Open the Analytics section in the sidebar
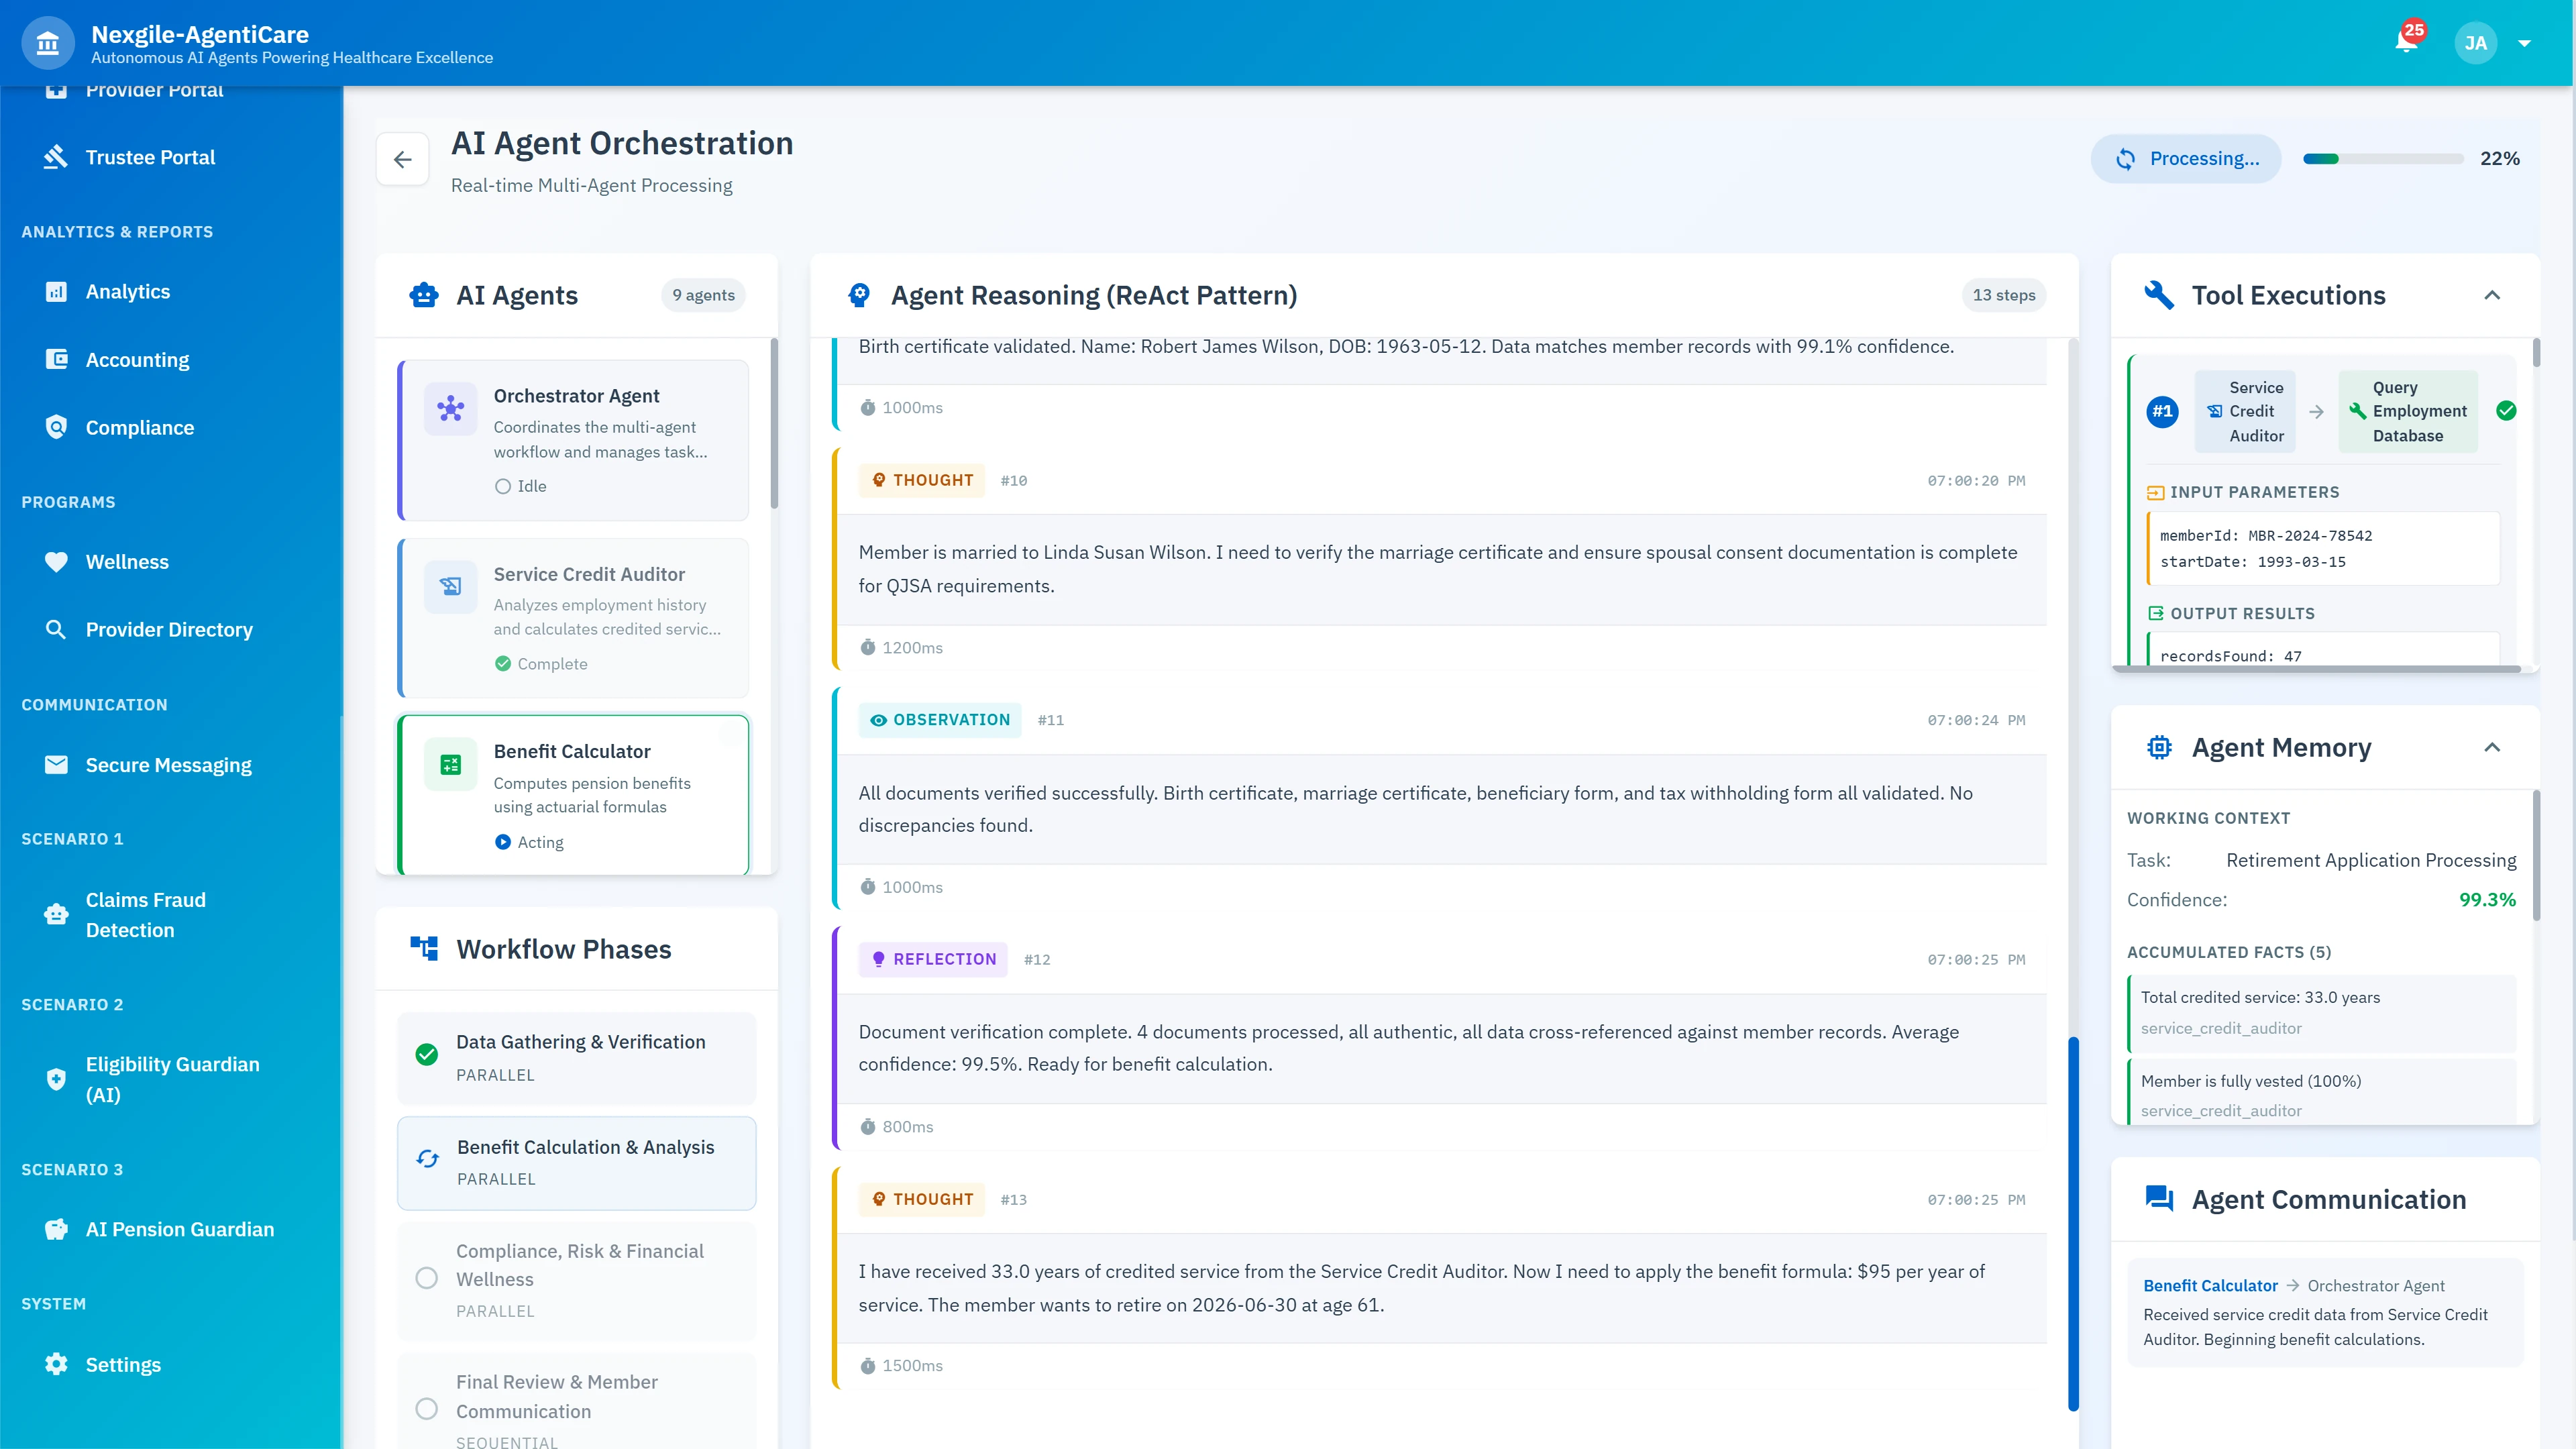This screenshot has width=2576, height=1449. [x=128, y=291]
